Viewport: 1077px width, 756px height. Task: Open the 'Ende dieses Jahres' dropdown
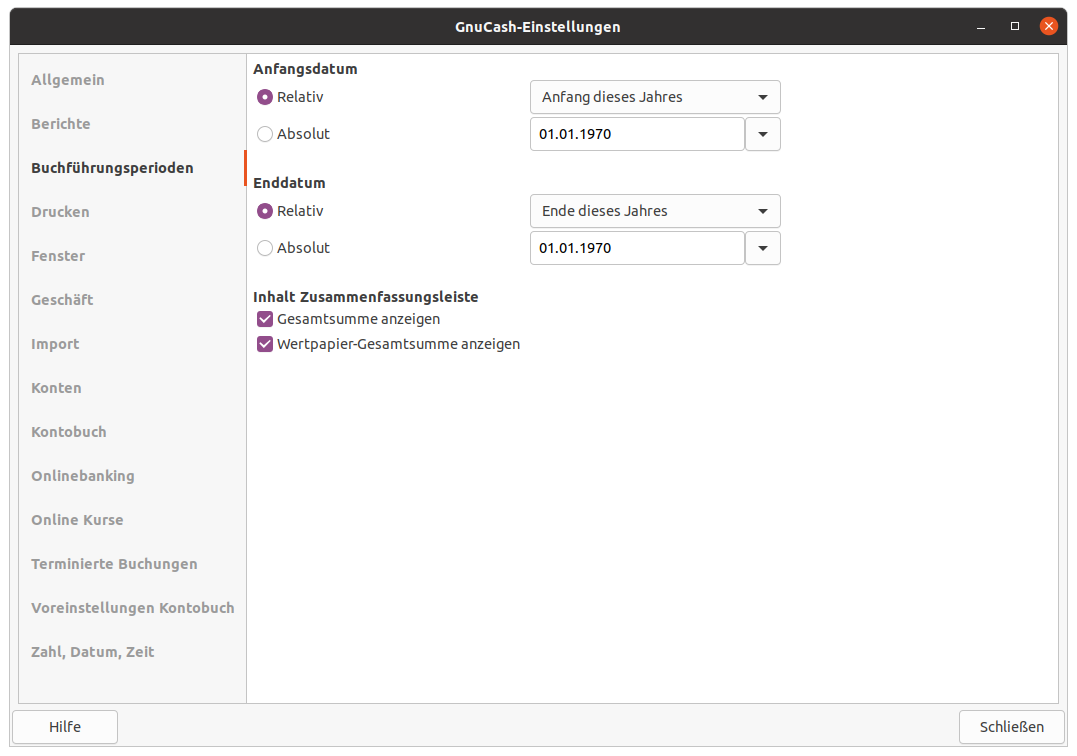pos(654,211)
